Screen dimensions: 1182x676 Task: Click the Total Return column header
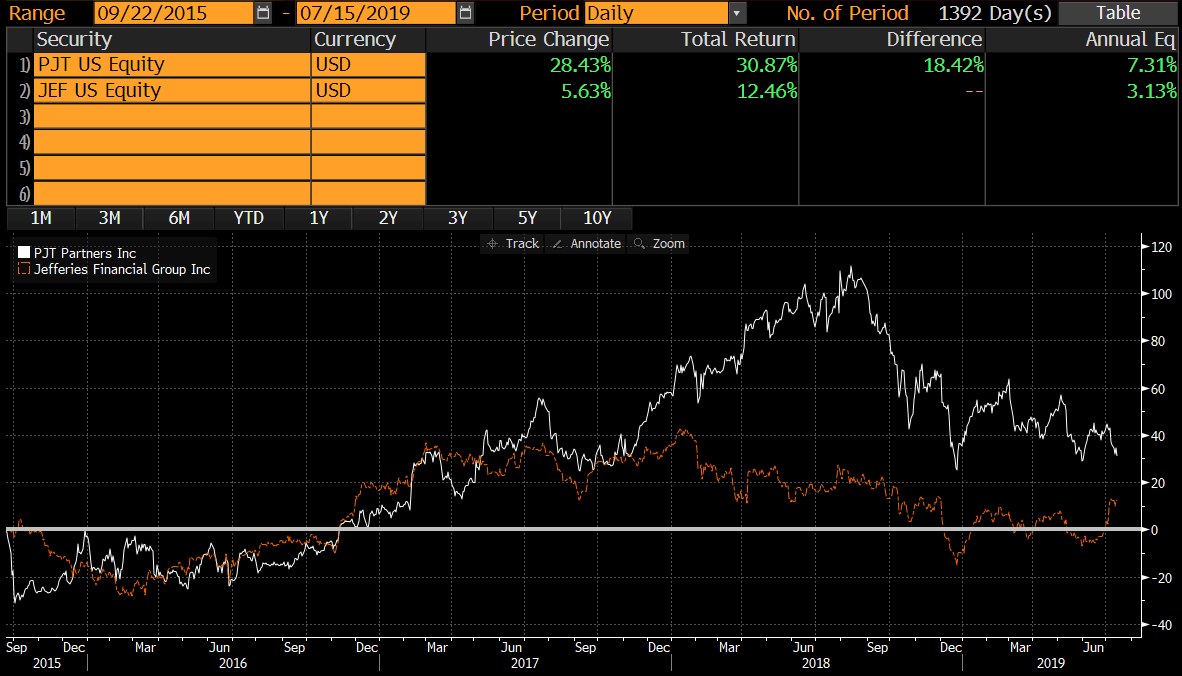click(738, 39)
